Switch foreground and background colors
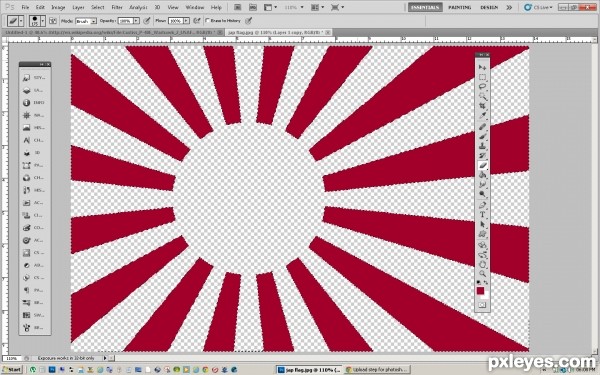The width and height of the screenshot is (600, 375). [x=486, y=282]
